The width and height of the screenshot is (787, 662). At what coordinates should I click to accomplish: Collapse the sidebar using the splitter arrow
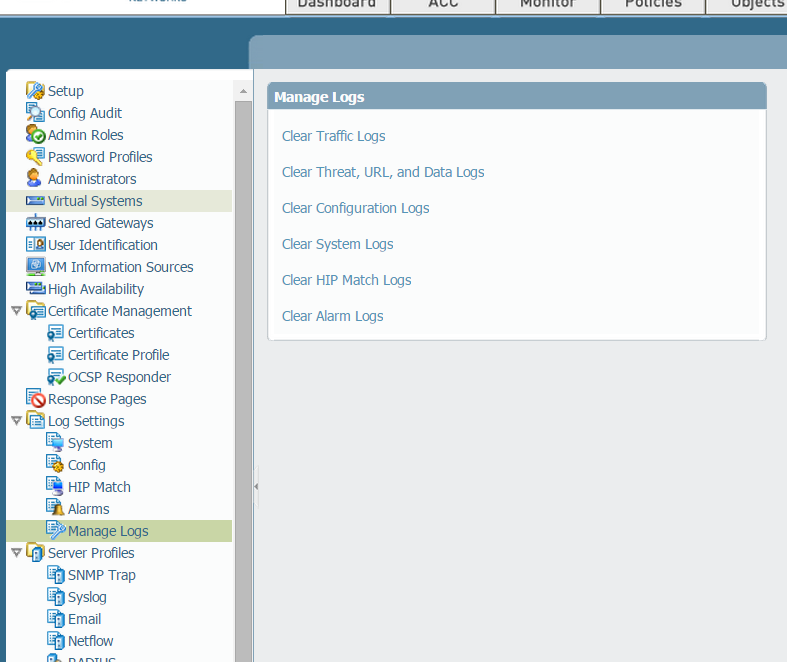(256, 486)
